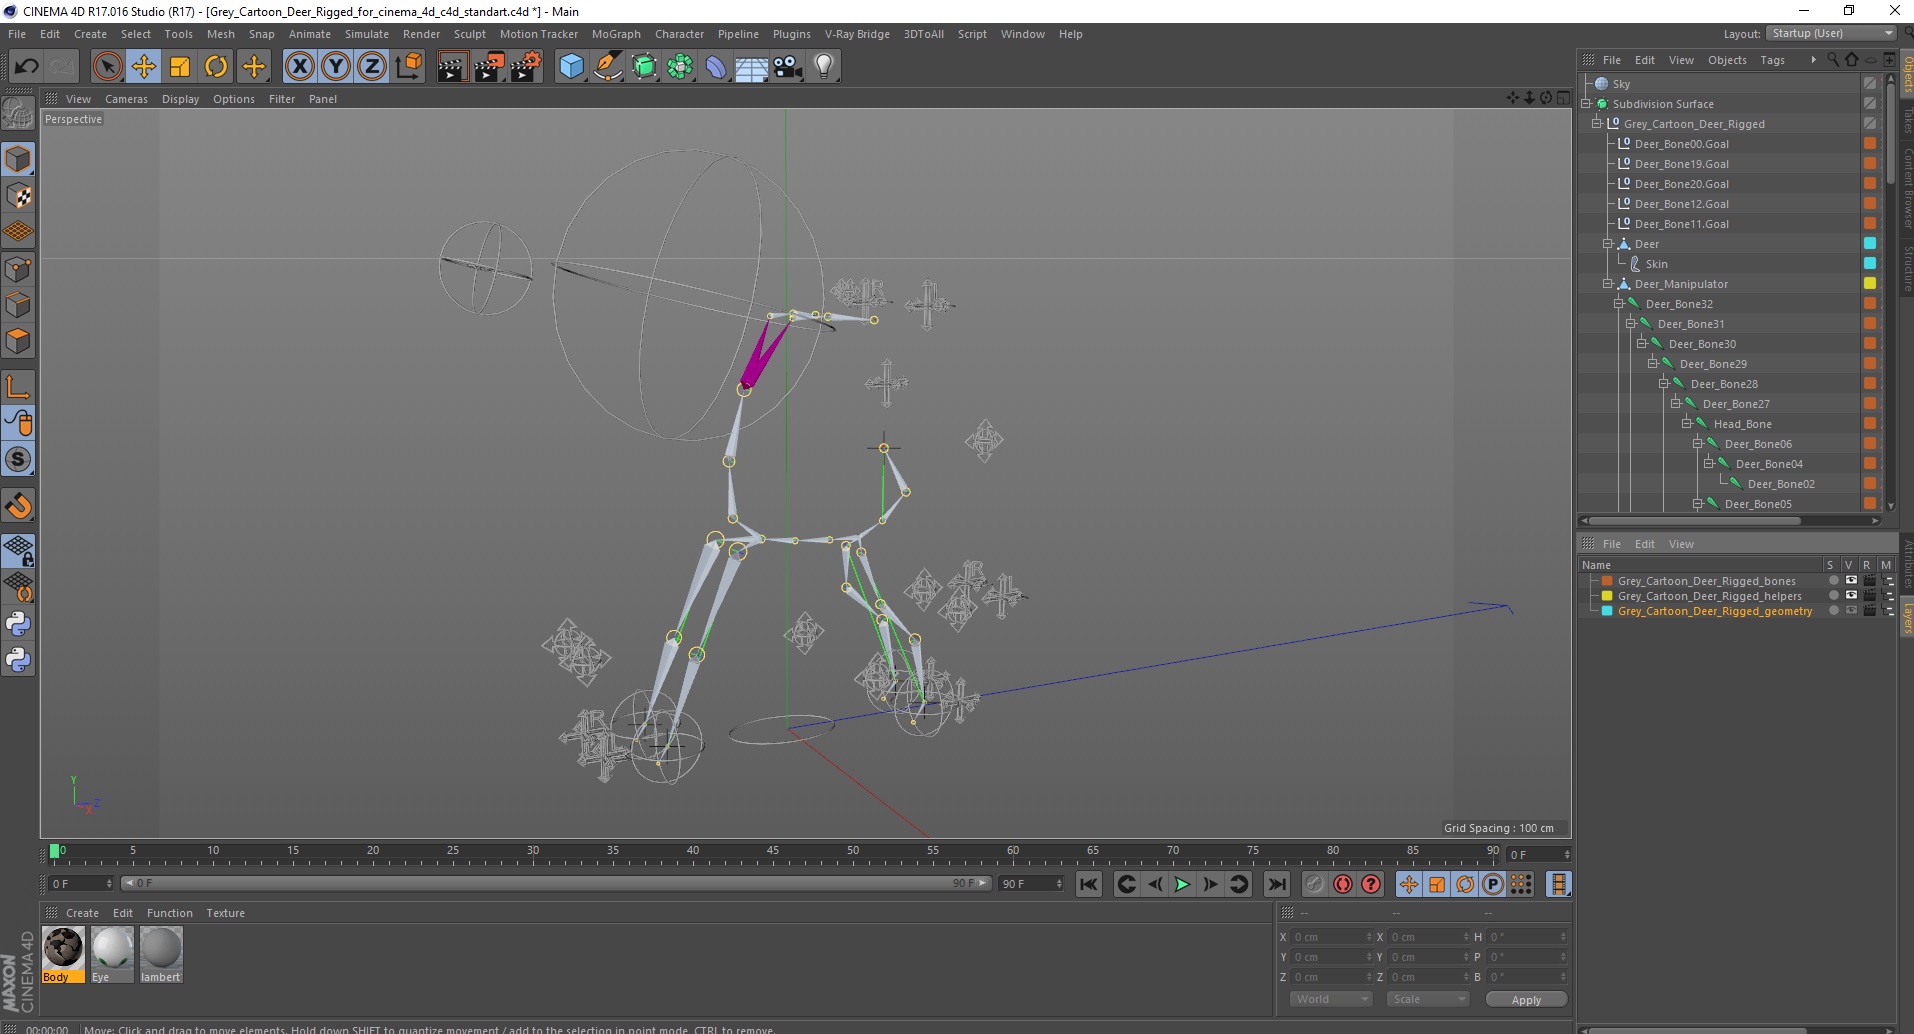Screen dimensions: 1914x1034
Task: Open Edit Render Settings icon
Action: [x=525, y=67]
